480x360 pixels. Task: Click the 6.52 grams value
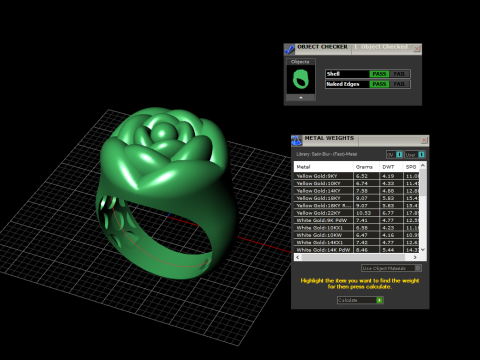[362, 176]
